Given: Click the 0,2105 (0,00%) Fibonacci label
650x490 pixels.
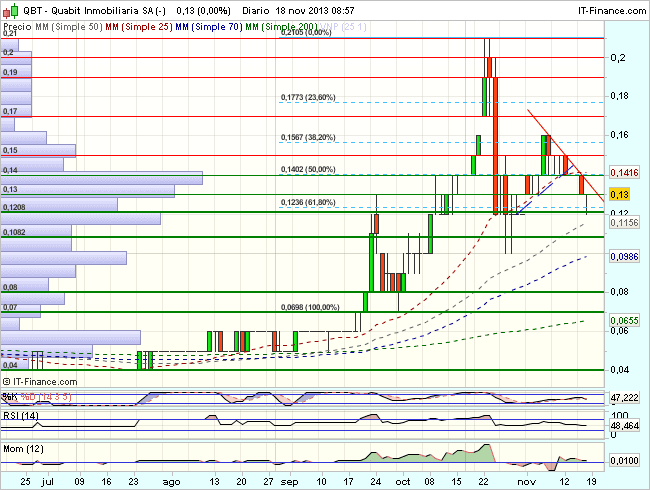Looking at the screenshot, I should 306,32.
